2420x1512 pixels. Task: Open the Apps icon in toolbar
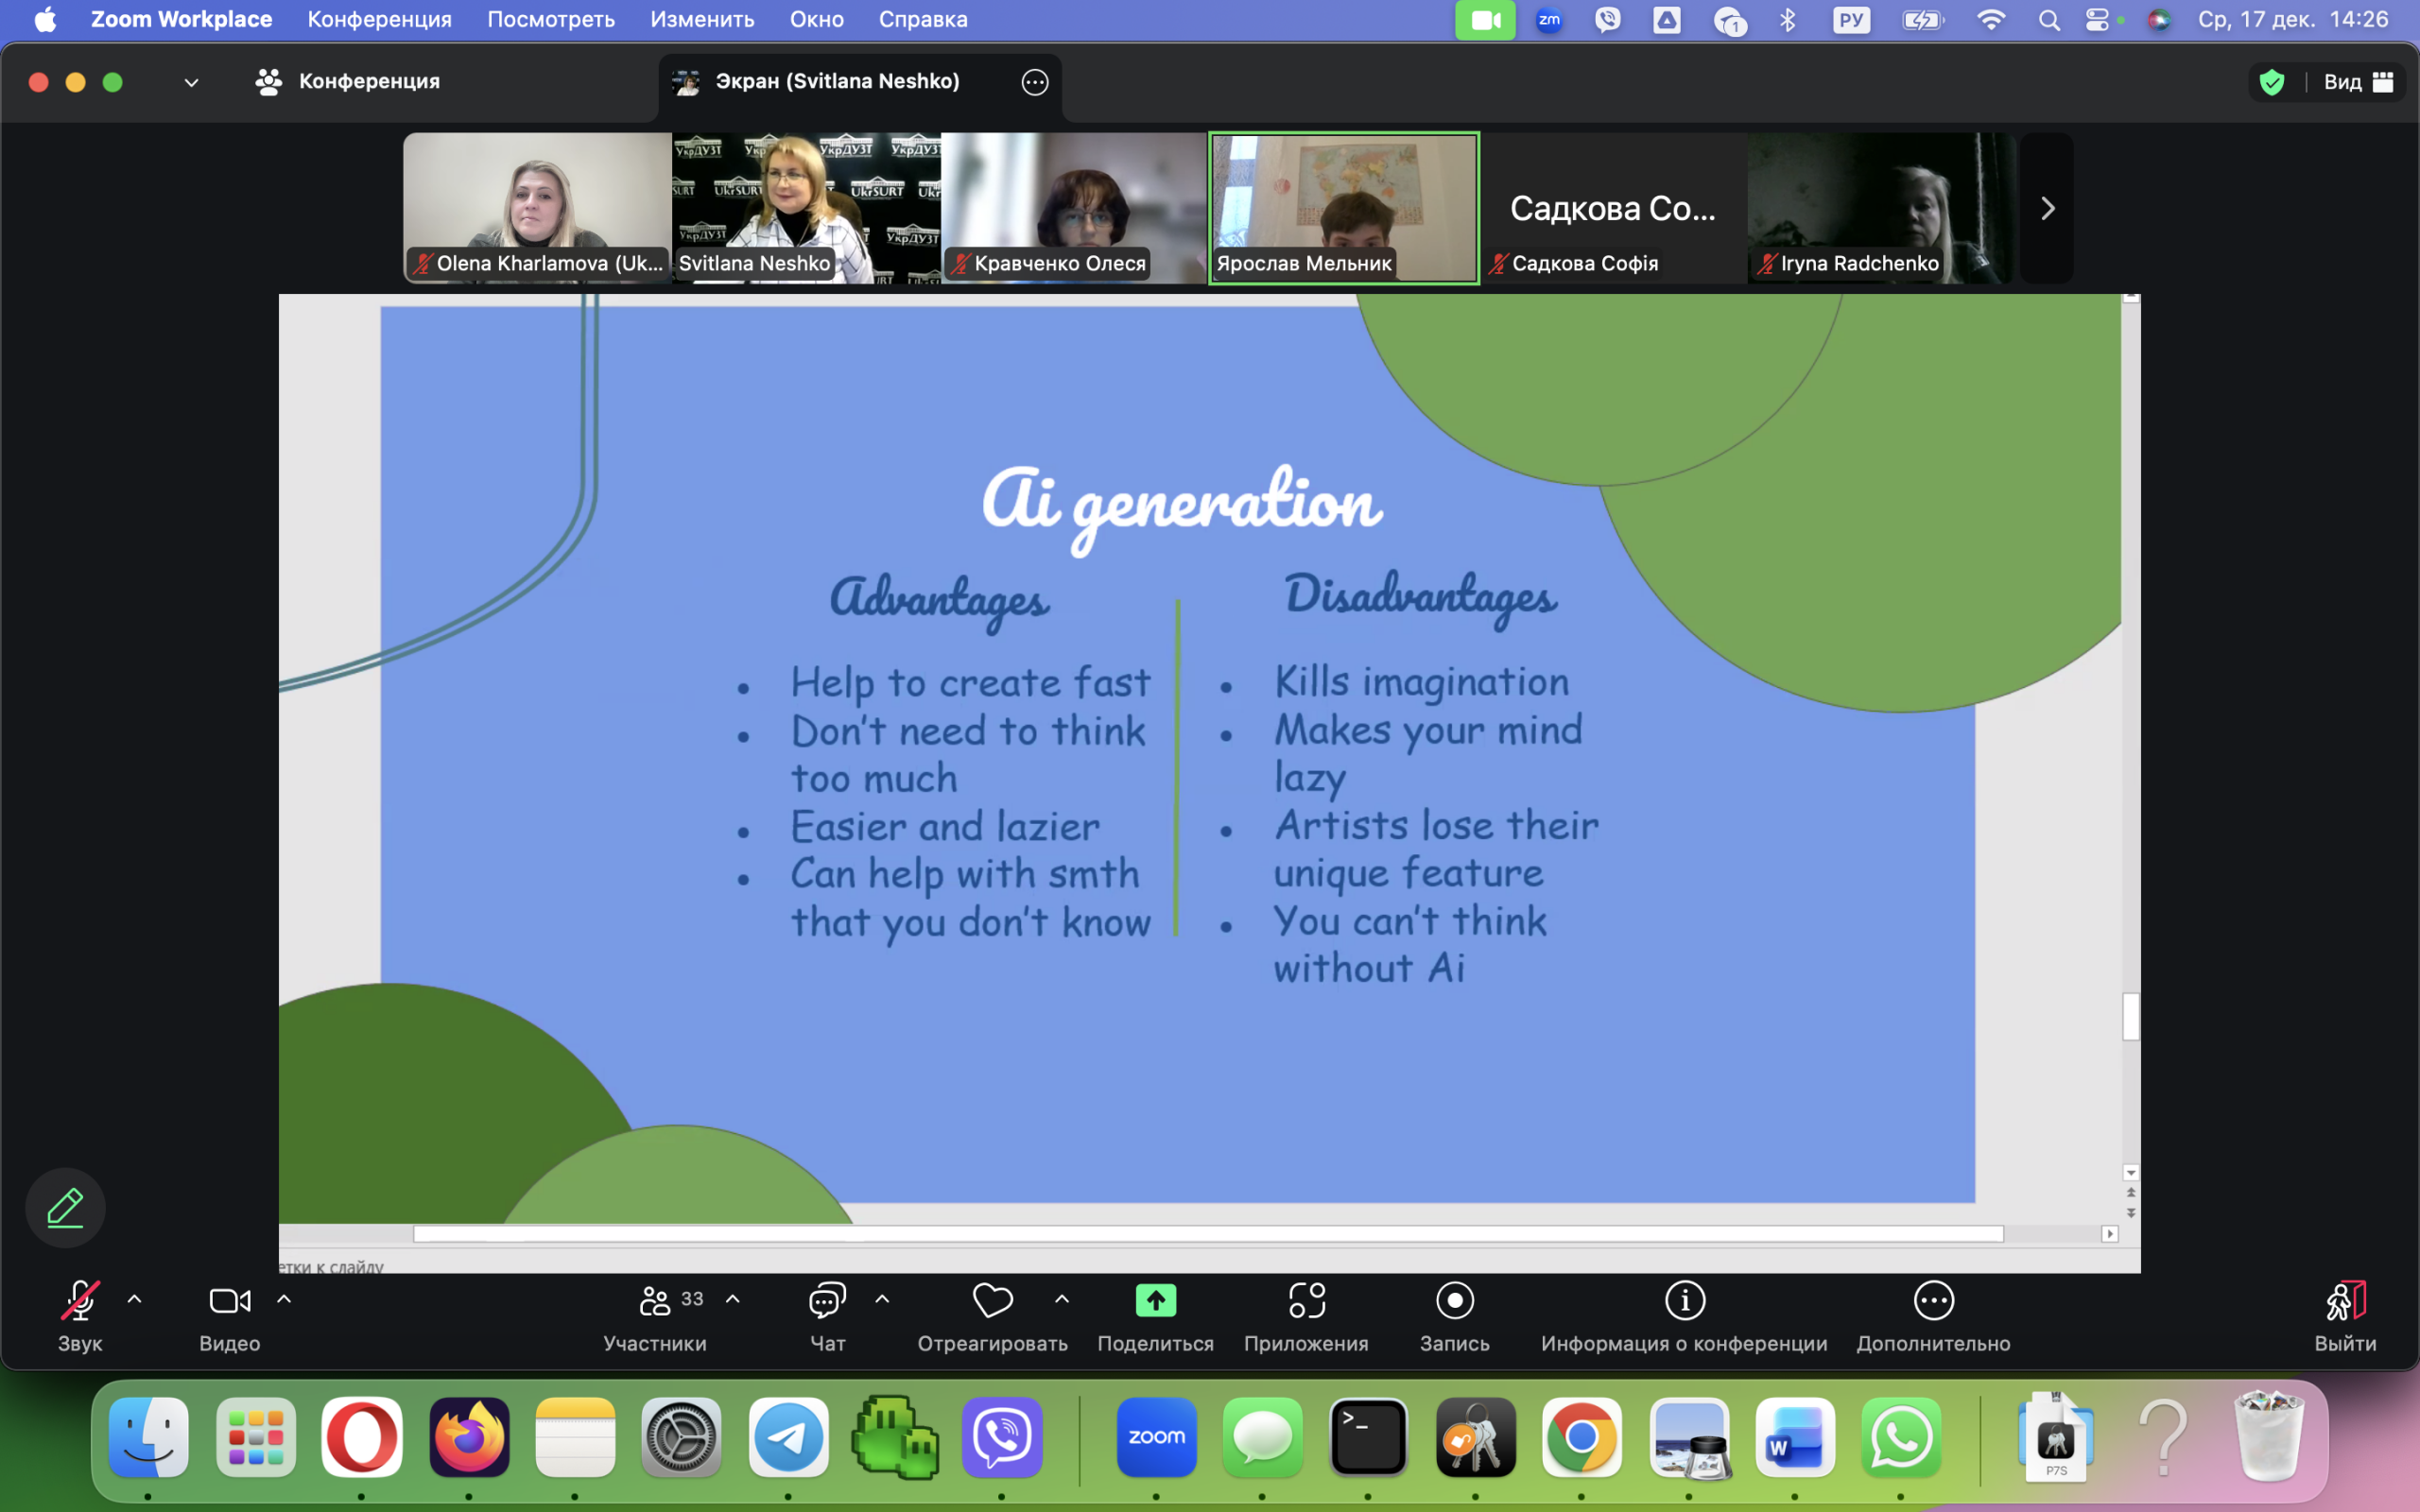click(1306, 1301)
